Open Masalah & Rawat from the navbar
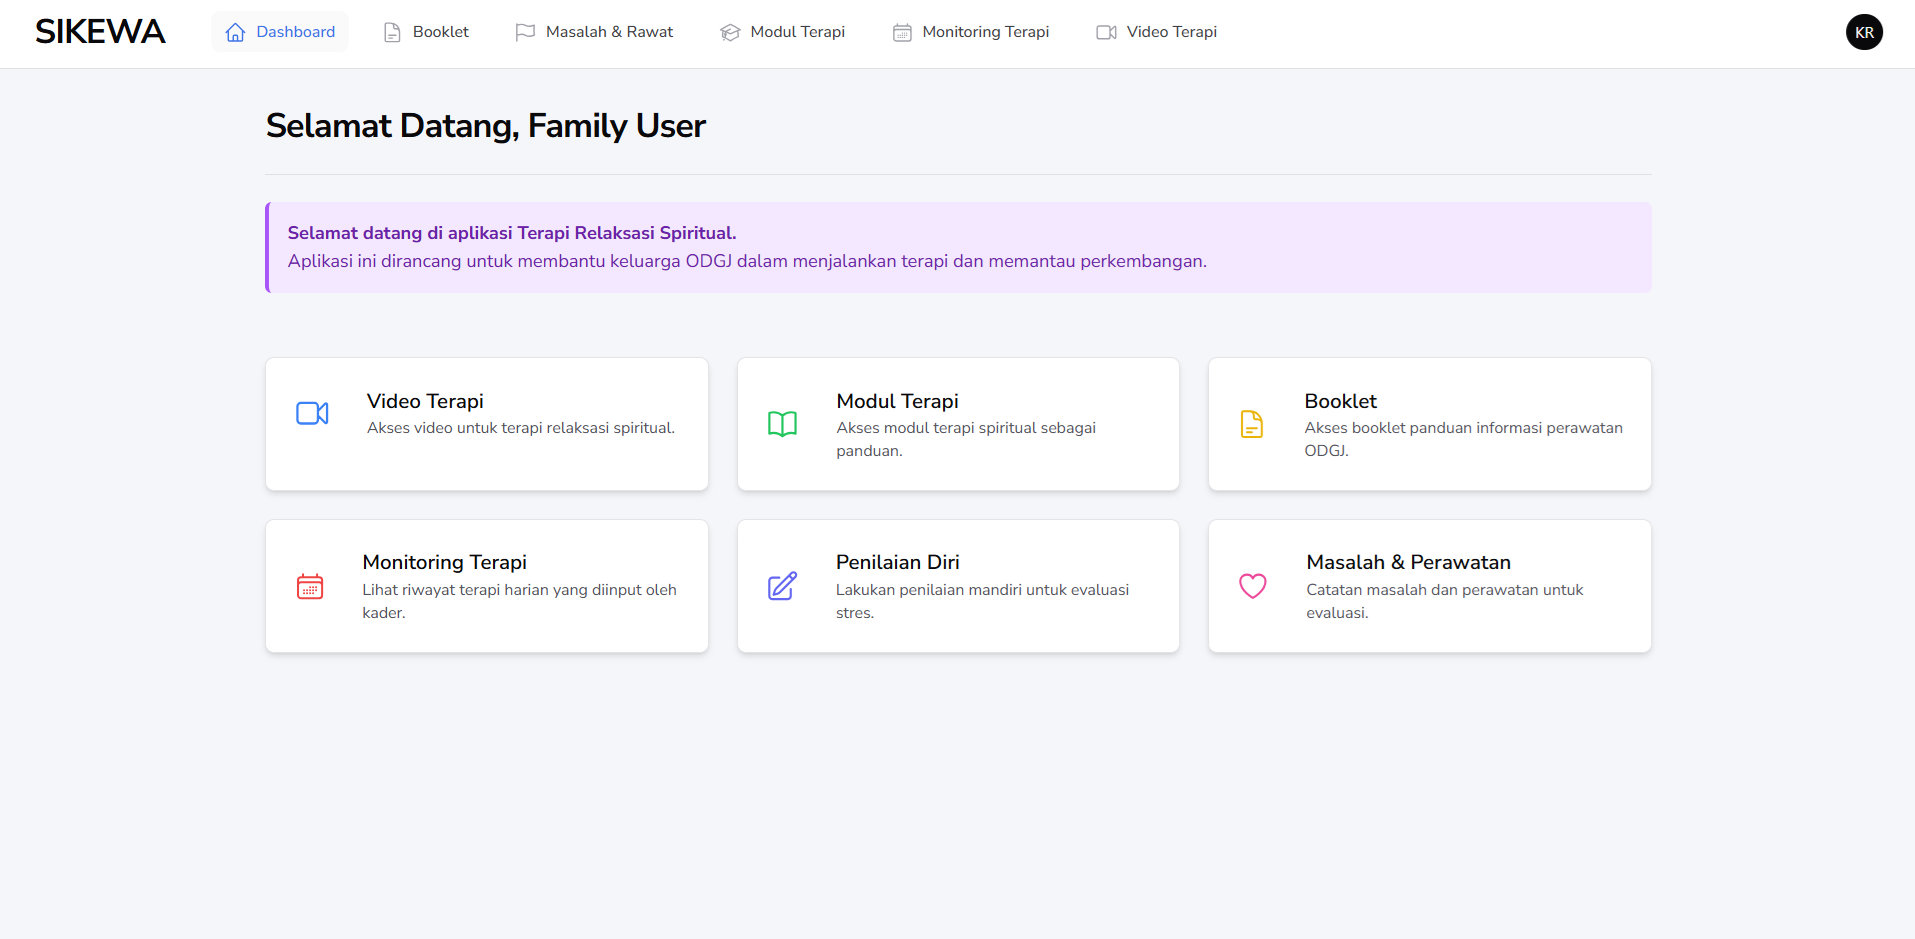The height and width of the screenshot is (939, 1915). click(594, 32)
